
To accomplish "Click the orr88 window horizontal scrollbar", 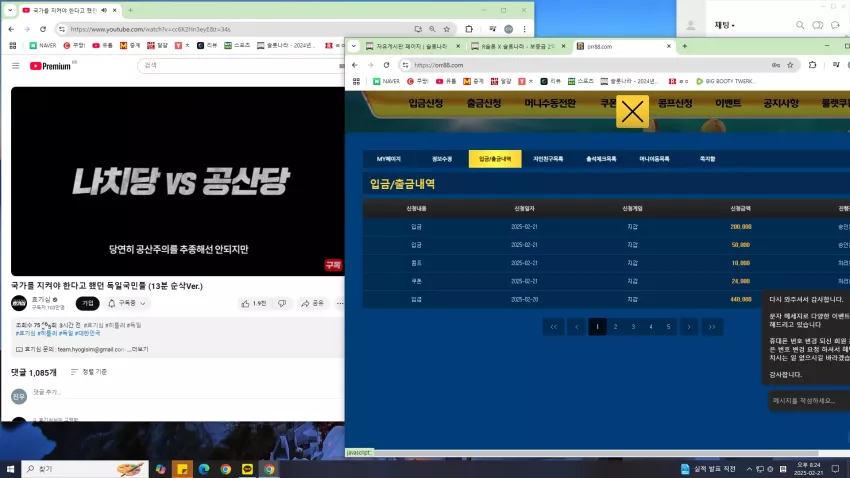I will [596, 453].
